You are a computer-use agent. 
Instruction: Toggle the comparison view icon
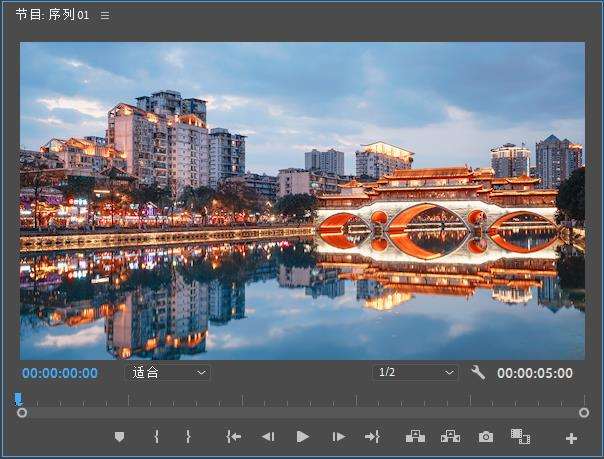pyautogui.click(x=520, y=437)
